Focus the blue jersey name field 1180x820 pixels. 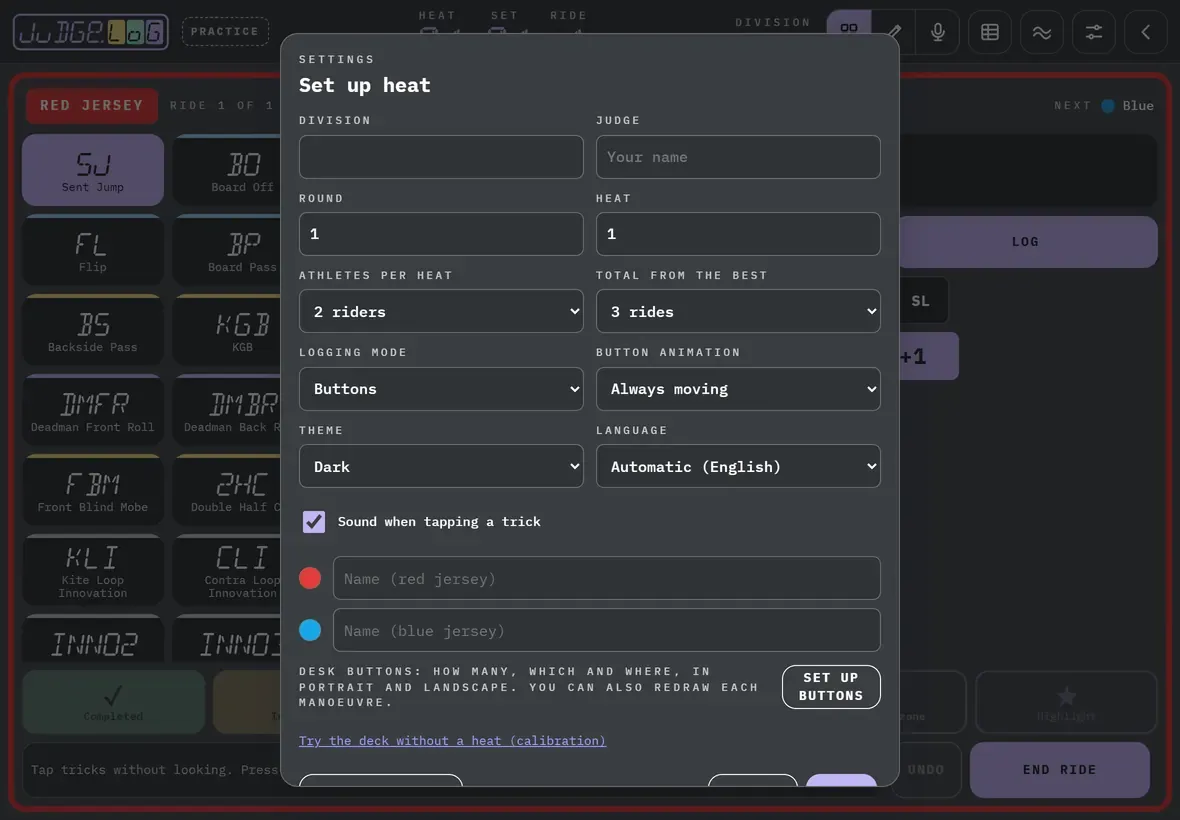607,630
